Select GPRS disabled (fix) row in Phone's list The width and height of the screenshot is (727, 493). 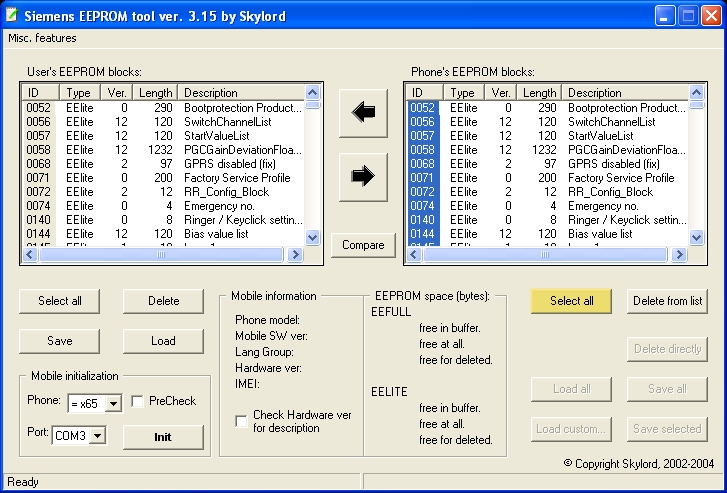(x=548, y=164)
